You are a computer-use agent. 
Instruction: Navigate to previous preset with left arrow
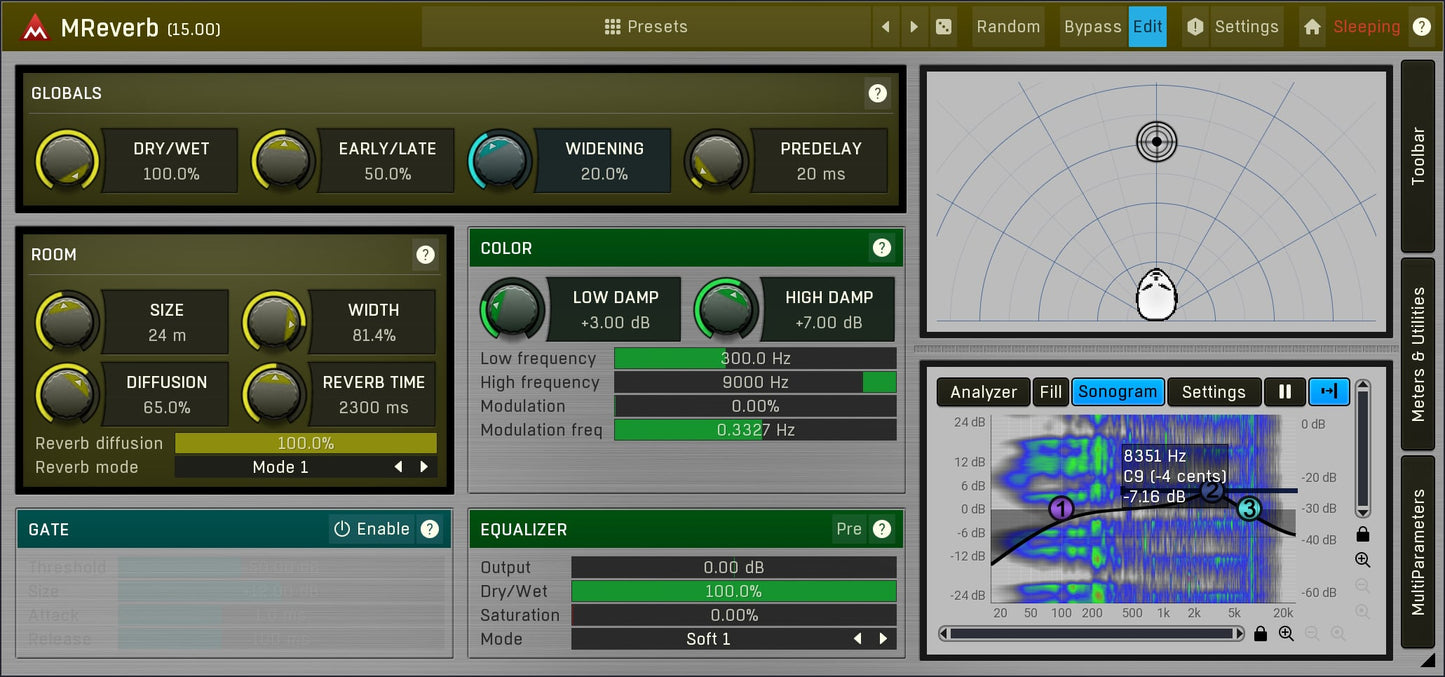coord(886,27)
